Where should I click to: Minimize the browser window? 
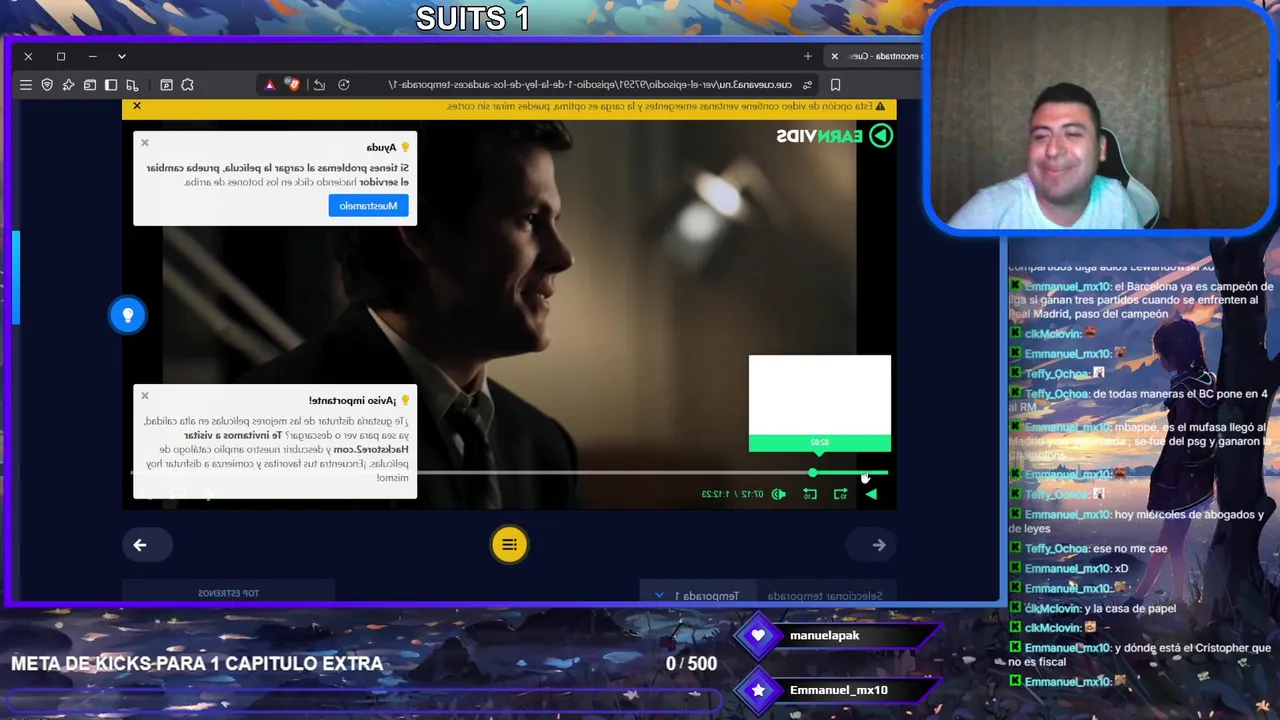coord(92,56)
